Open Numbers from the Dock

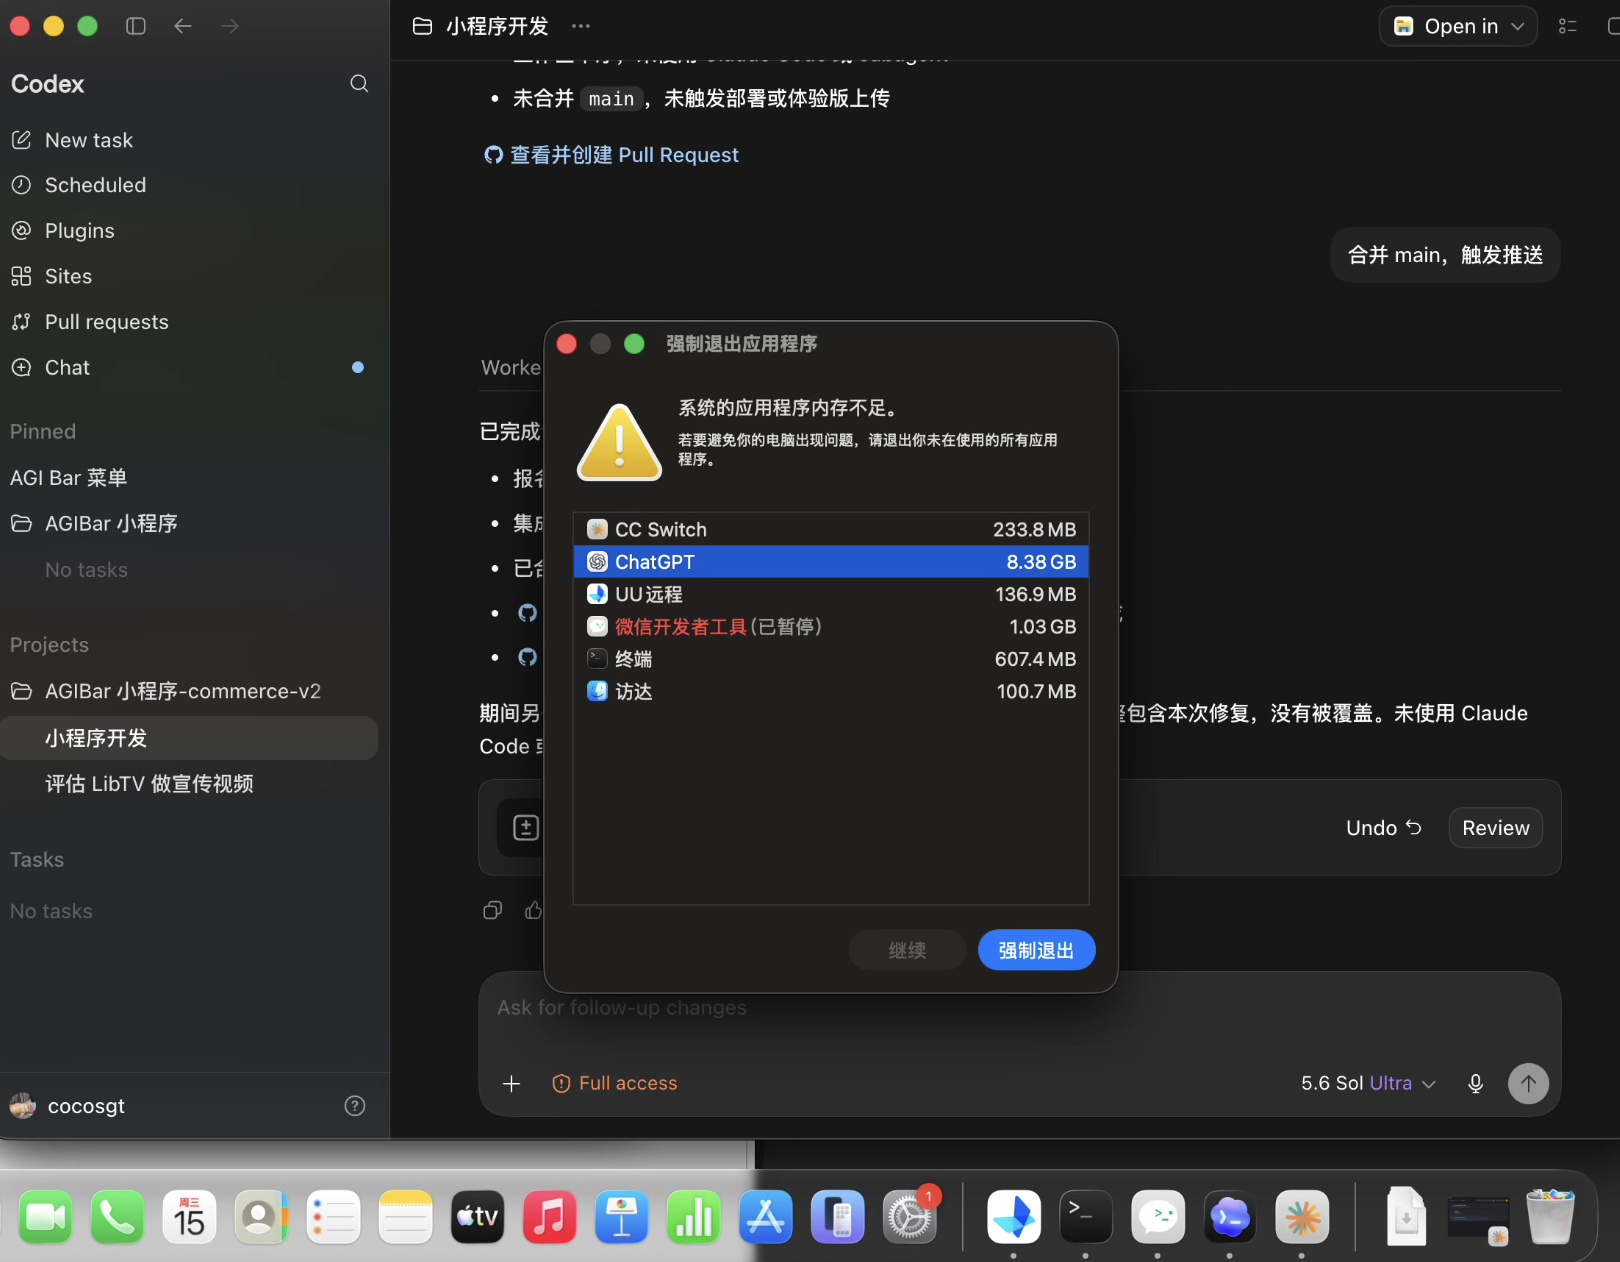tap(694, 1217)
